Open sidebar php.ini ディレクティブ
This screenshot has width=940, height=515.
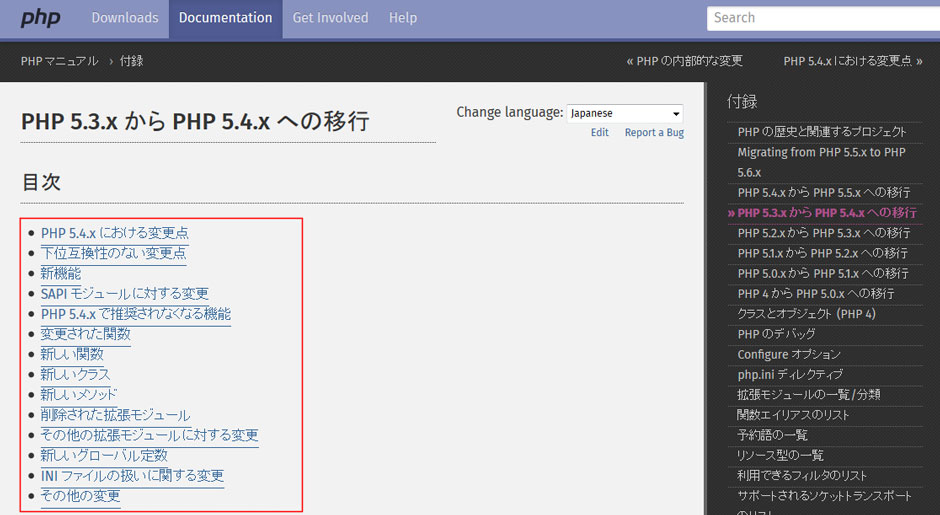(x=790, y=375)
